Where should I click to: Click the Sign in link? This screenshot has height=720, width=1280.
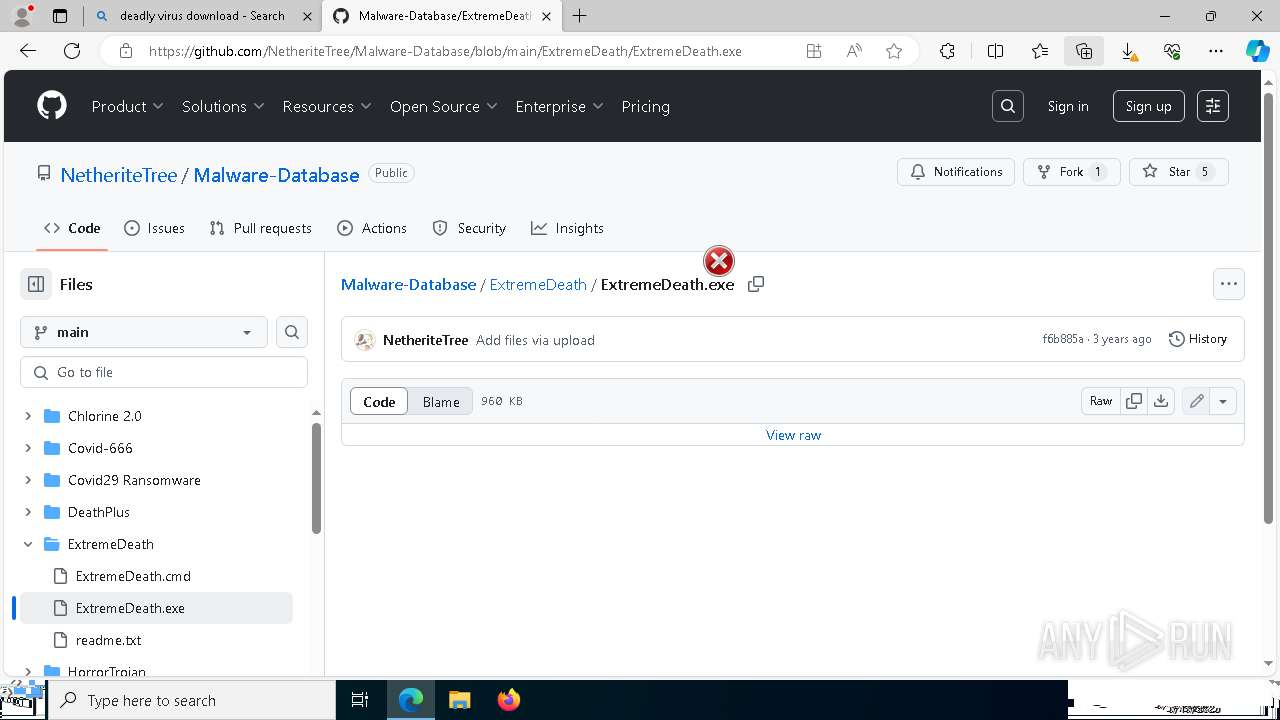(x=1068, y=106)
